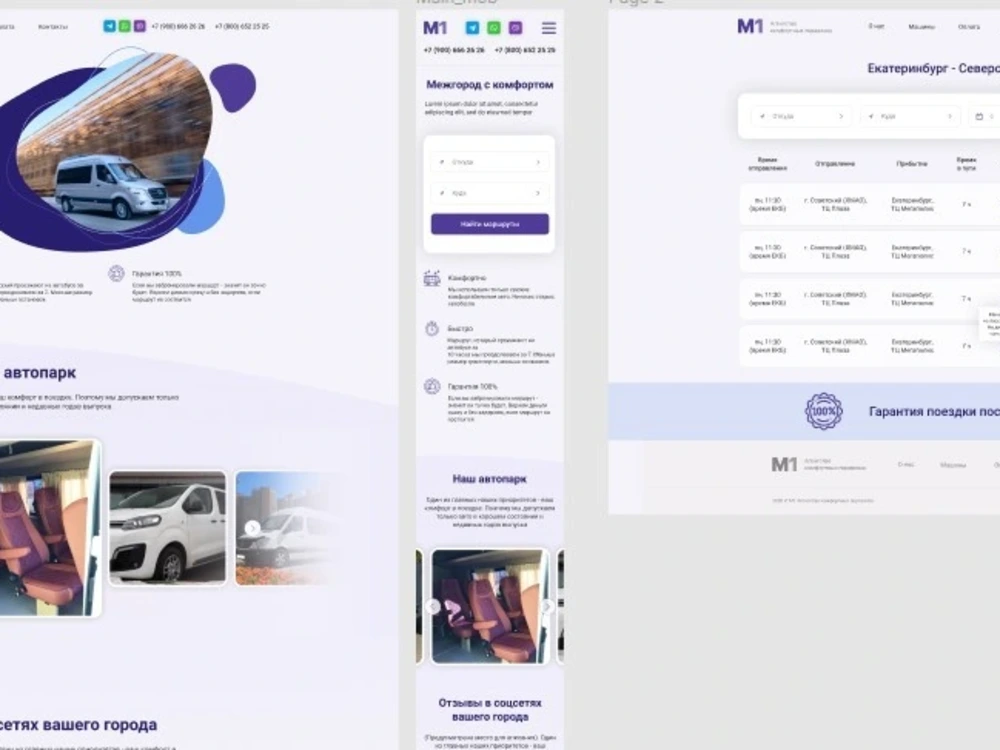This screenshot has height=750, width=1000.
Task: Click next arrow on the mobile fleet carousel
Action: coord(547,607)
